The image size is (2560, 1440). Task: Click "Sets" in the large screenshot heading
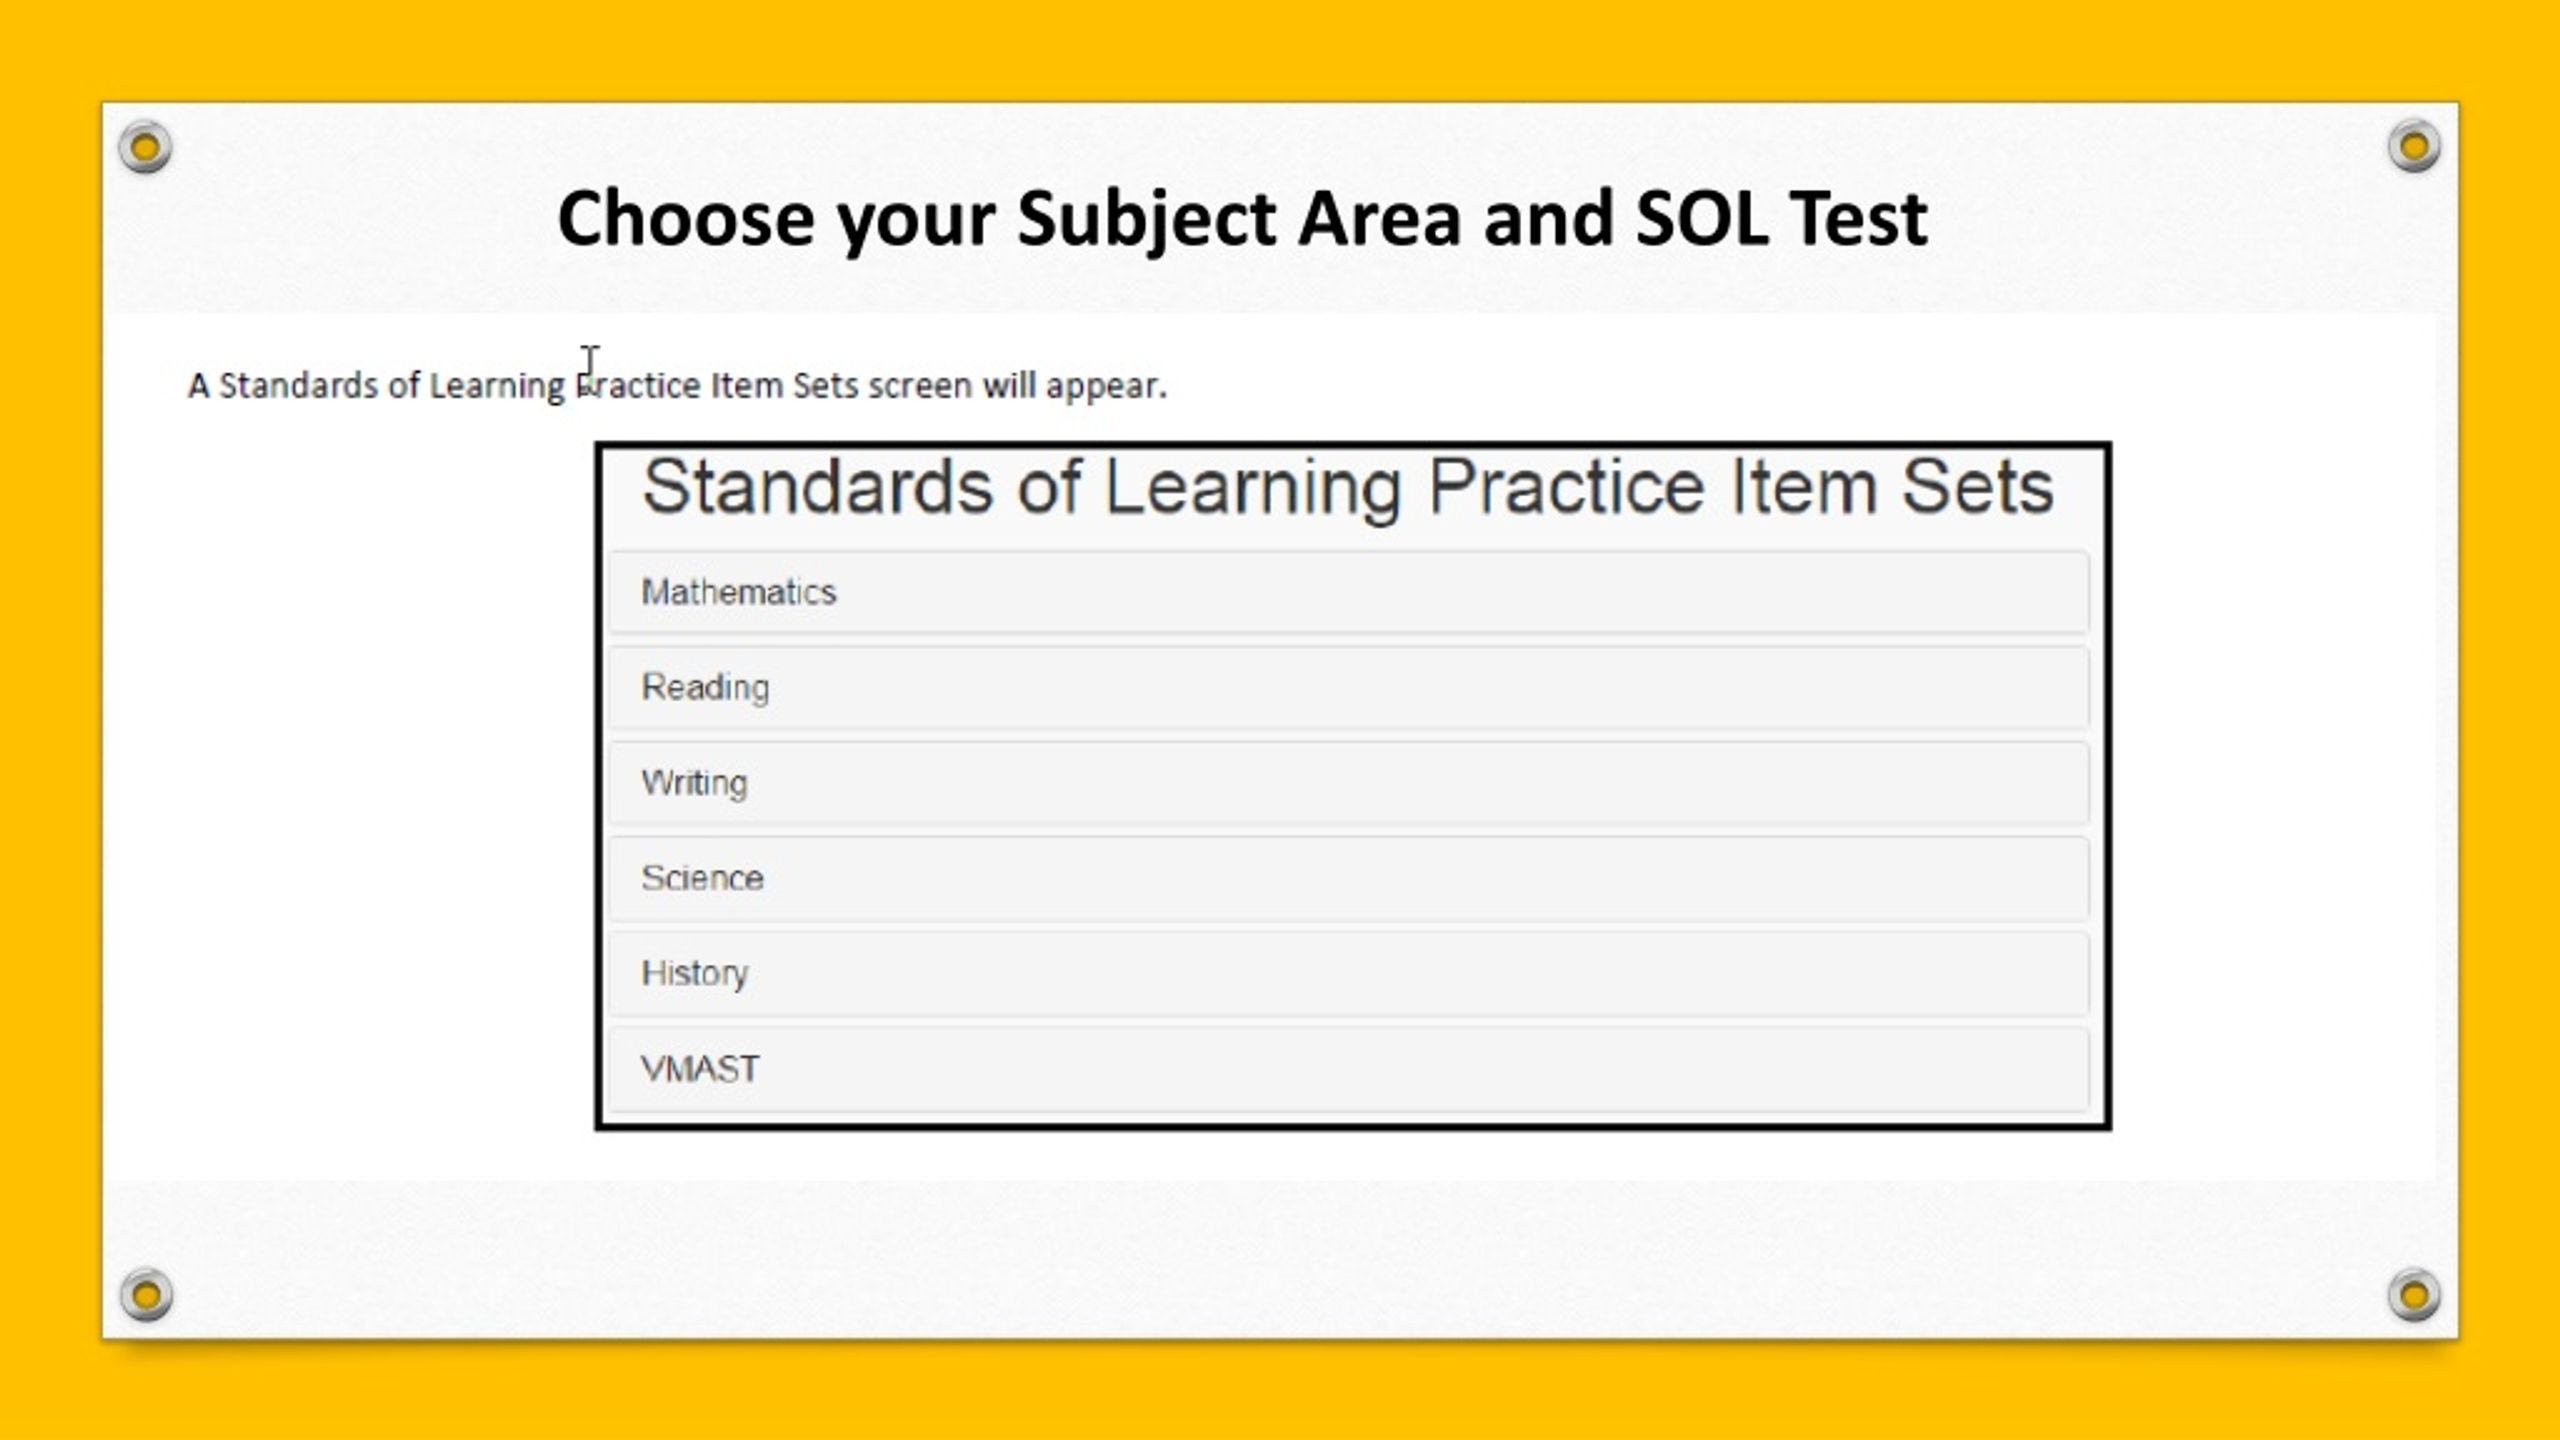pyautogui.click(x=1977, y=487)
